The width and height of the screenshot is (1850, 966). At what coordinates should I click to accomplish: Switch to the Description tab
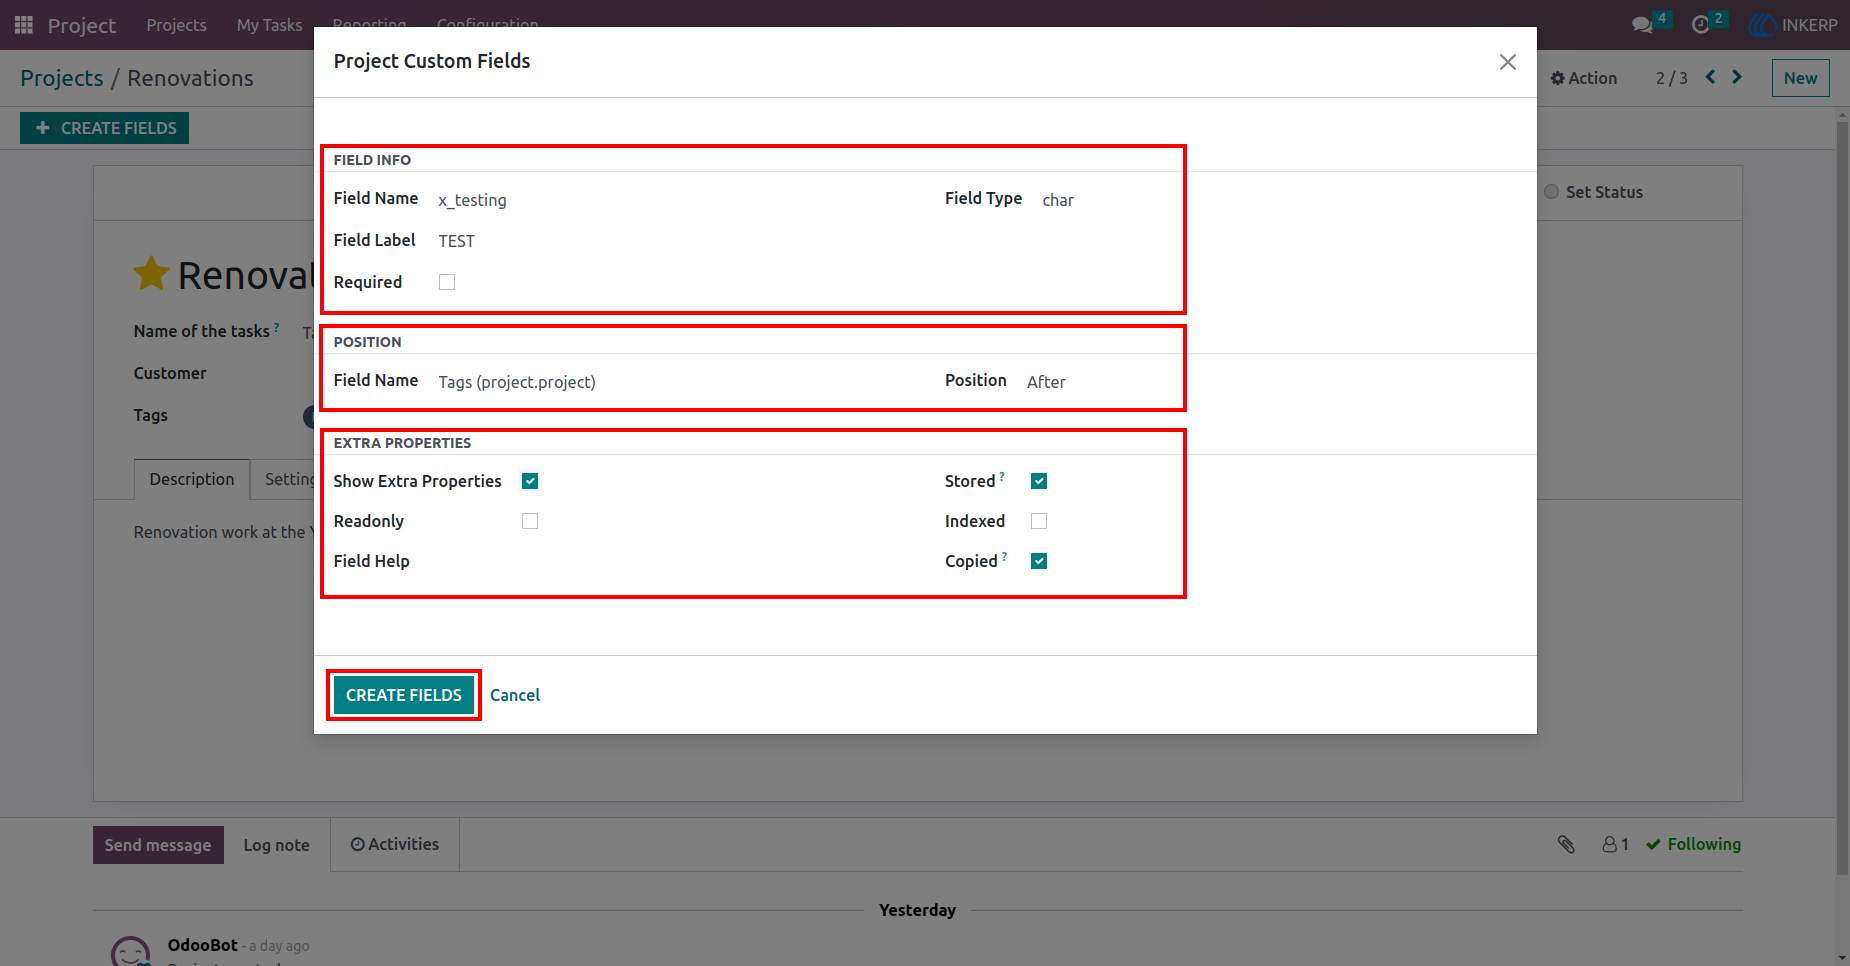coord(192,479)
